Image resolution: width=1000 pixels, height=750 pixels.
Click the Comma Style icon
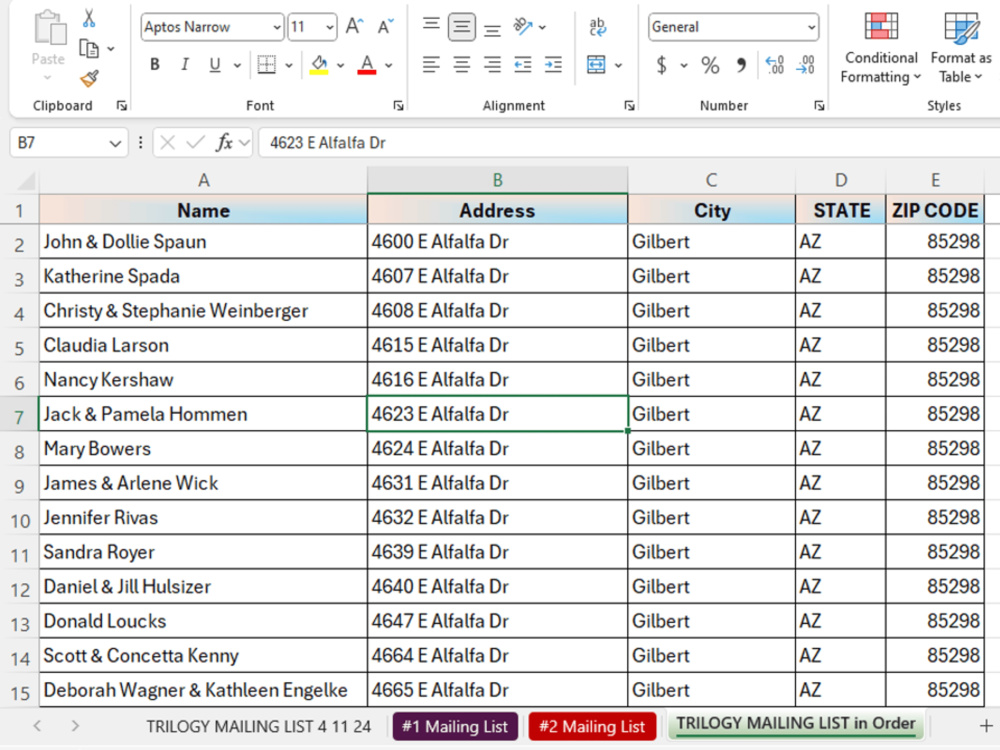(x=741, y=67)
